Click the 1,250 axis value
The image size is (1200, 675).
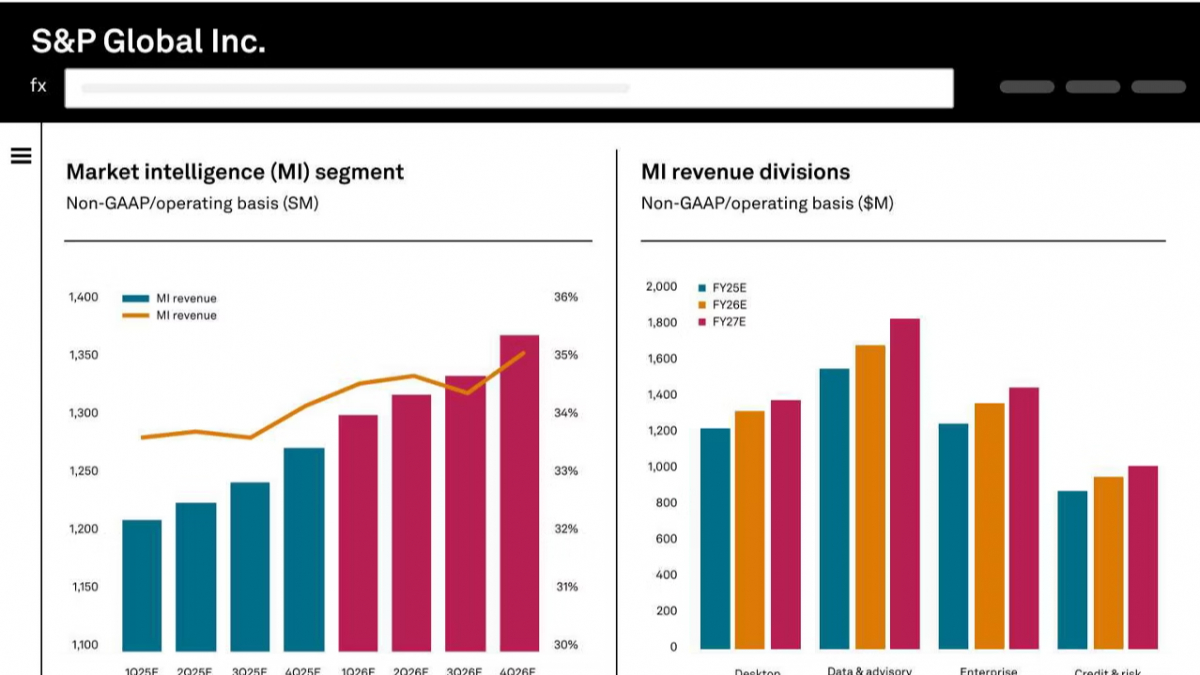(x=84, y=471)
